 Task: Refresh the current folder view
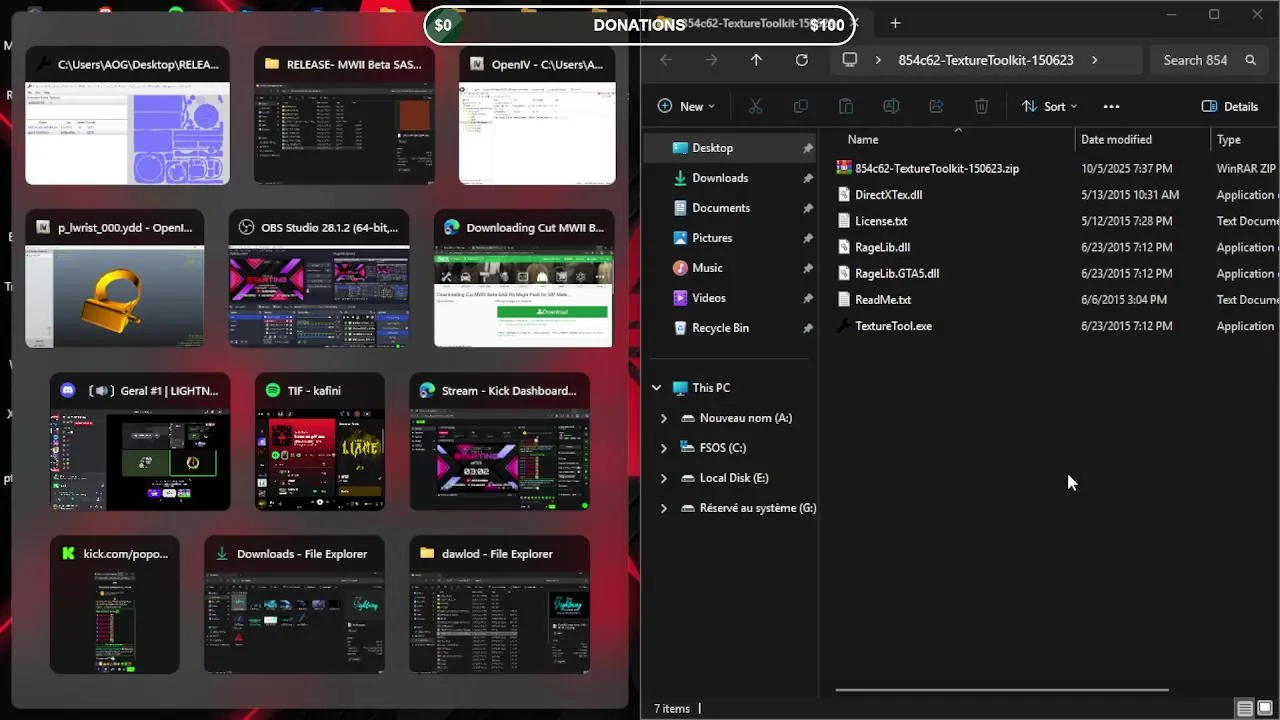pos(801,60)
